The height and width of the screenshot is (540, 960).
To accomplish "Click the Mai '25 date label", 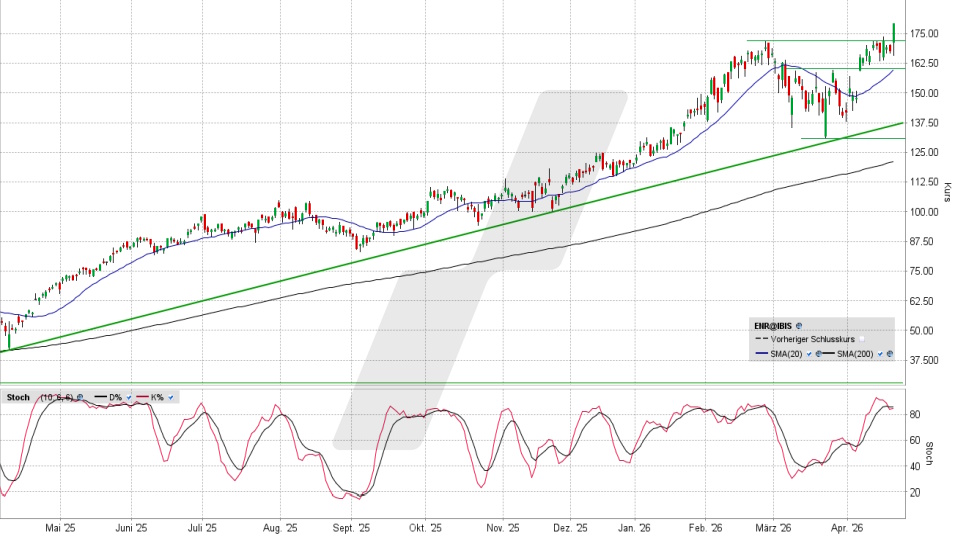I will [x=61, y=527].
